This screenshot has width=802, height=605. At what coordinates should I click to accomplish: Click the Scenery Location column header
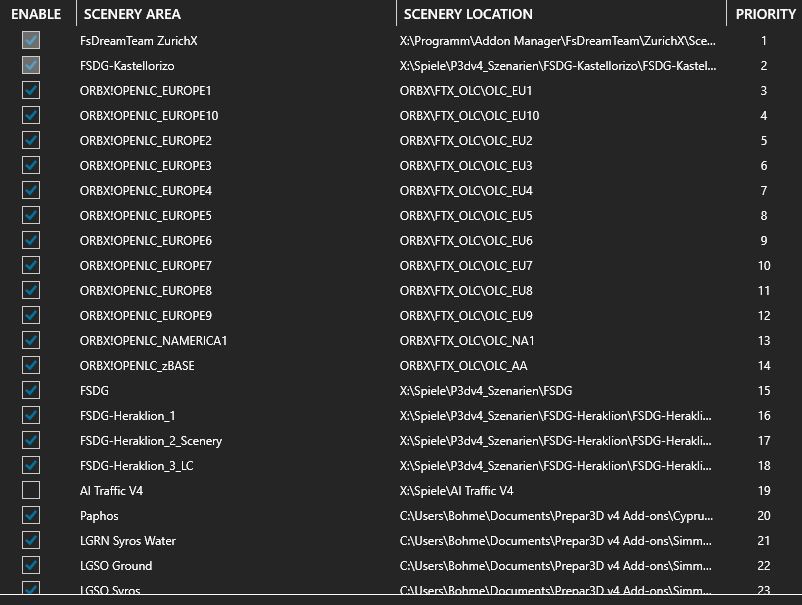pos(468,14)
